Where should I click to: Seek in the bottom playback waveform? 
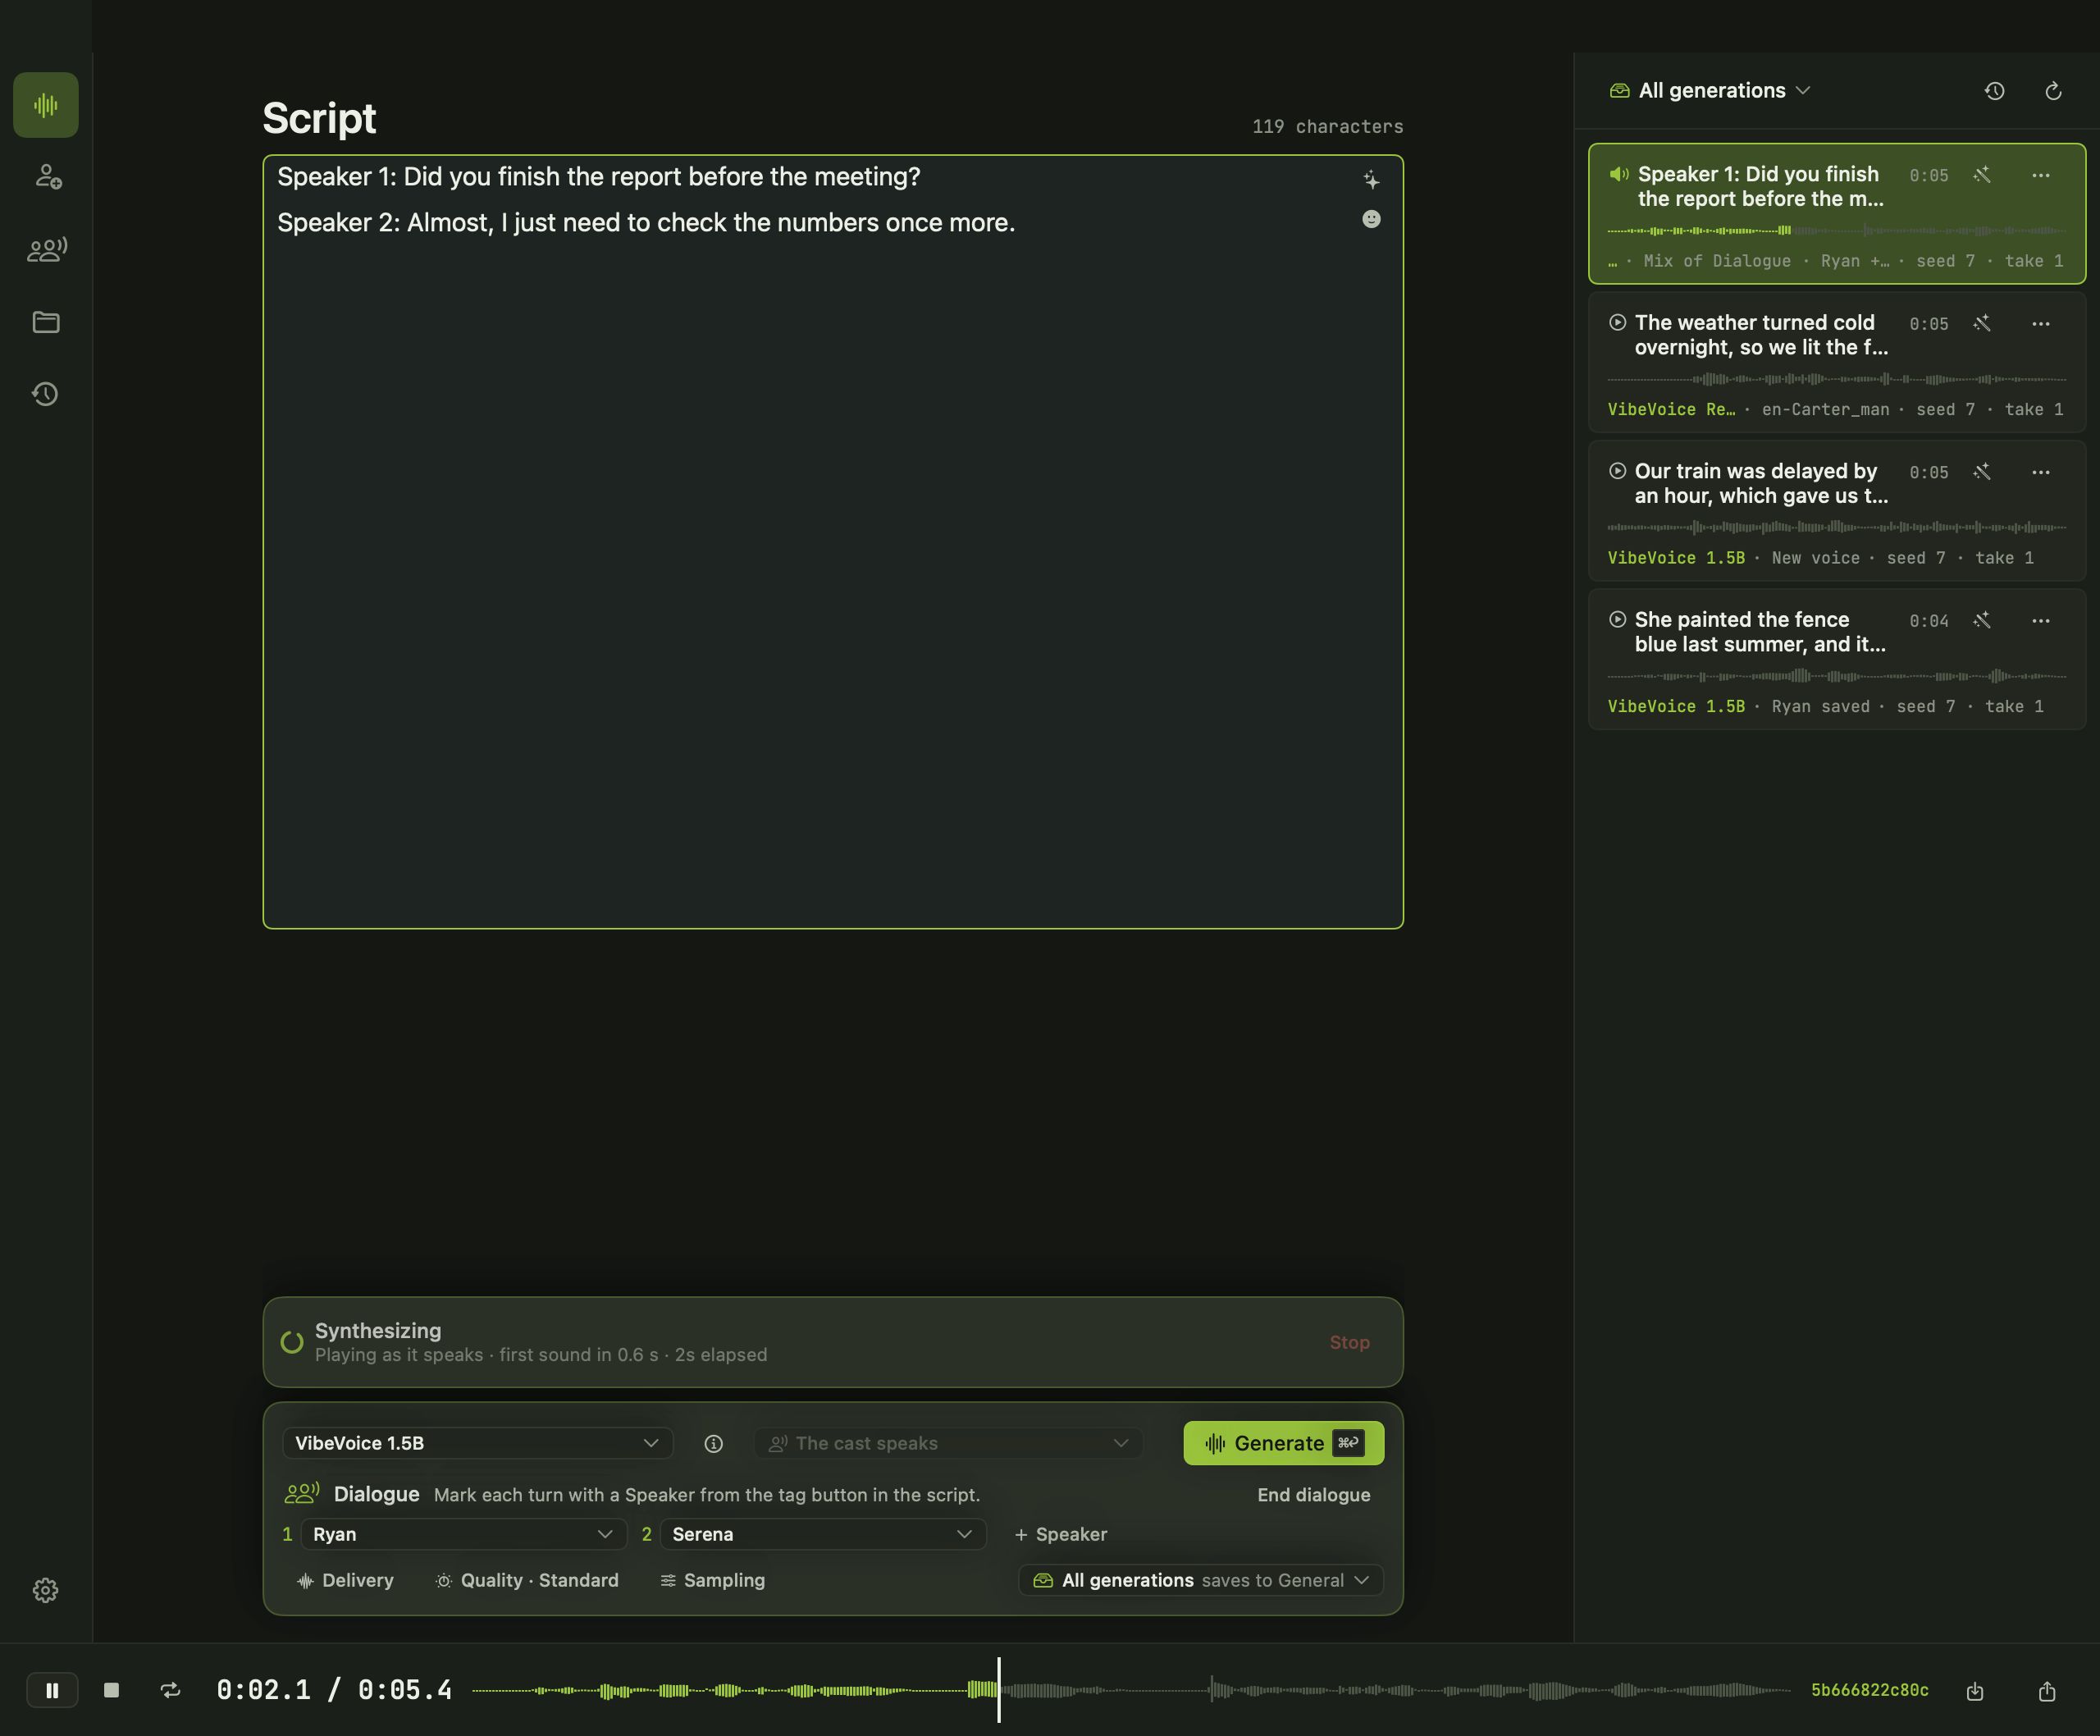1131,1690
